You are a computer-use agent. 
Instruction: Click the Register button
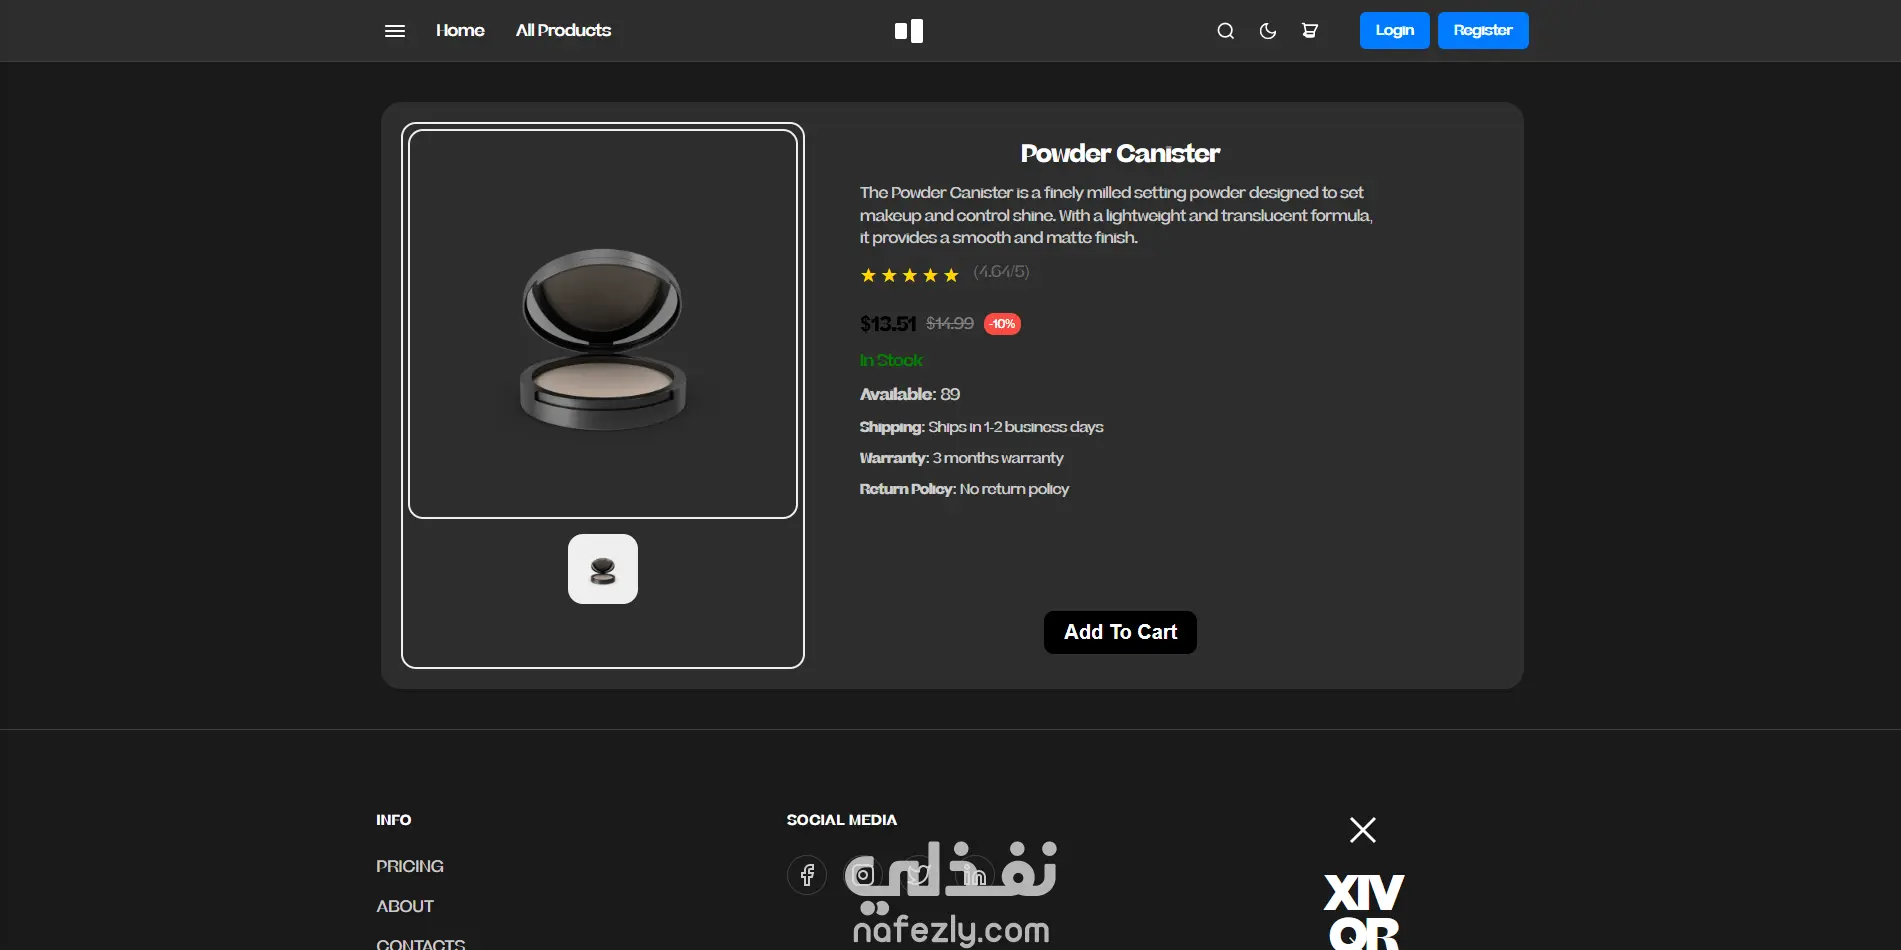1483,30
